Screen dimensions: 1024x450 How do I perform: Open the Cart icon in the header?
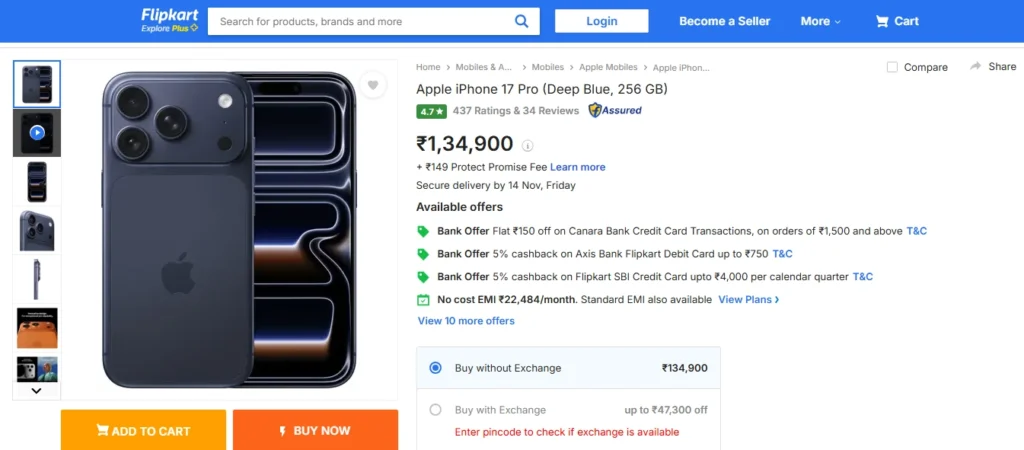882,21
